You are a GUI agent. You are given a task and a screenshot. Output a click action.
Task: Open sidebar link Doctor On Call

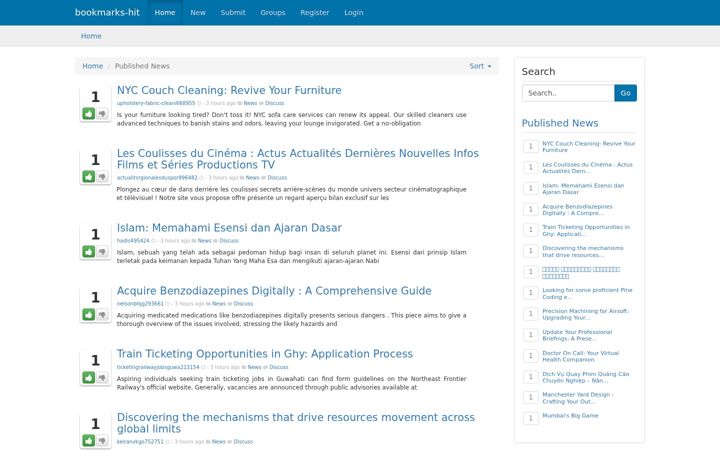580,356
